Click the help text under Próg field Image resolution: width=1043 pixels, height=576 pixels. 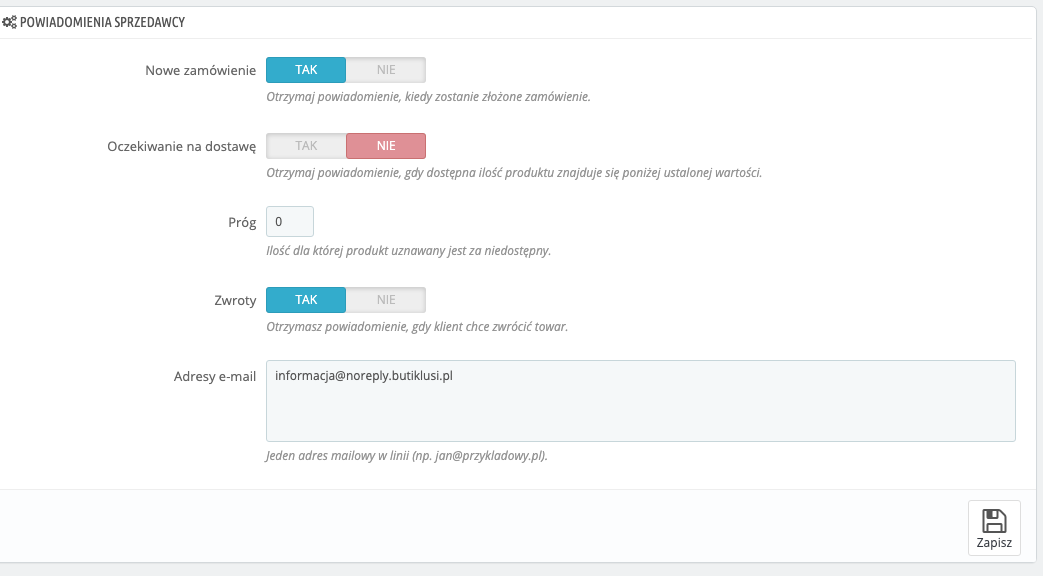tap(408, 251)
